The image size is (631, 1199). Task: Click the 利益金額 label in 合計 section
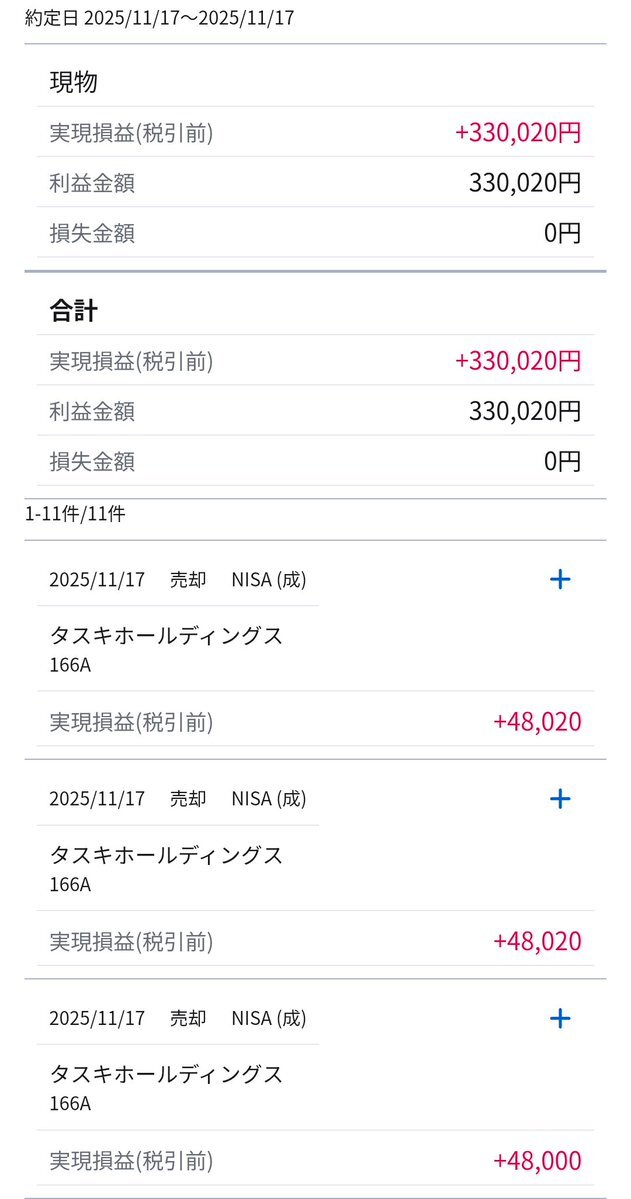coord(92,411)
